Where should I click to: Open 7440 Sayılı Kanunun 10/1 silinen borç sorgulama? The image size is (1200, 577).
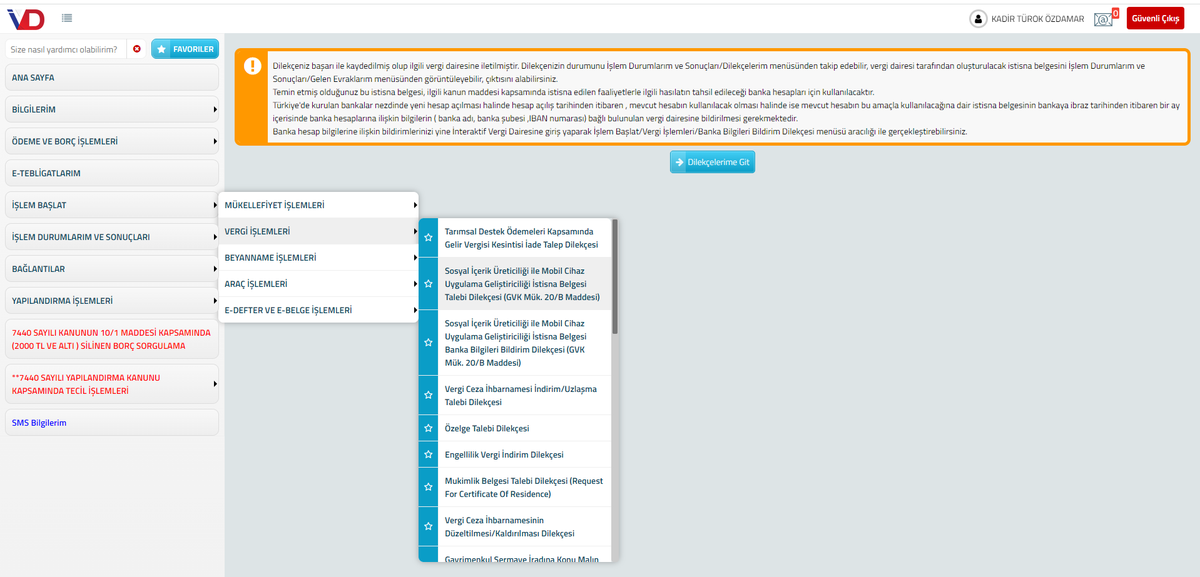click(x=110, y=339)
